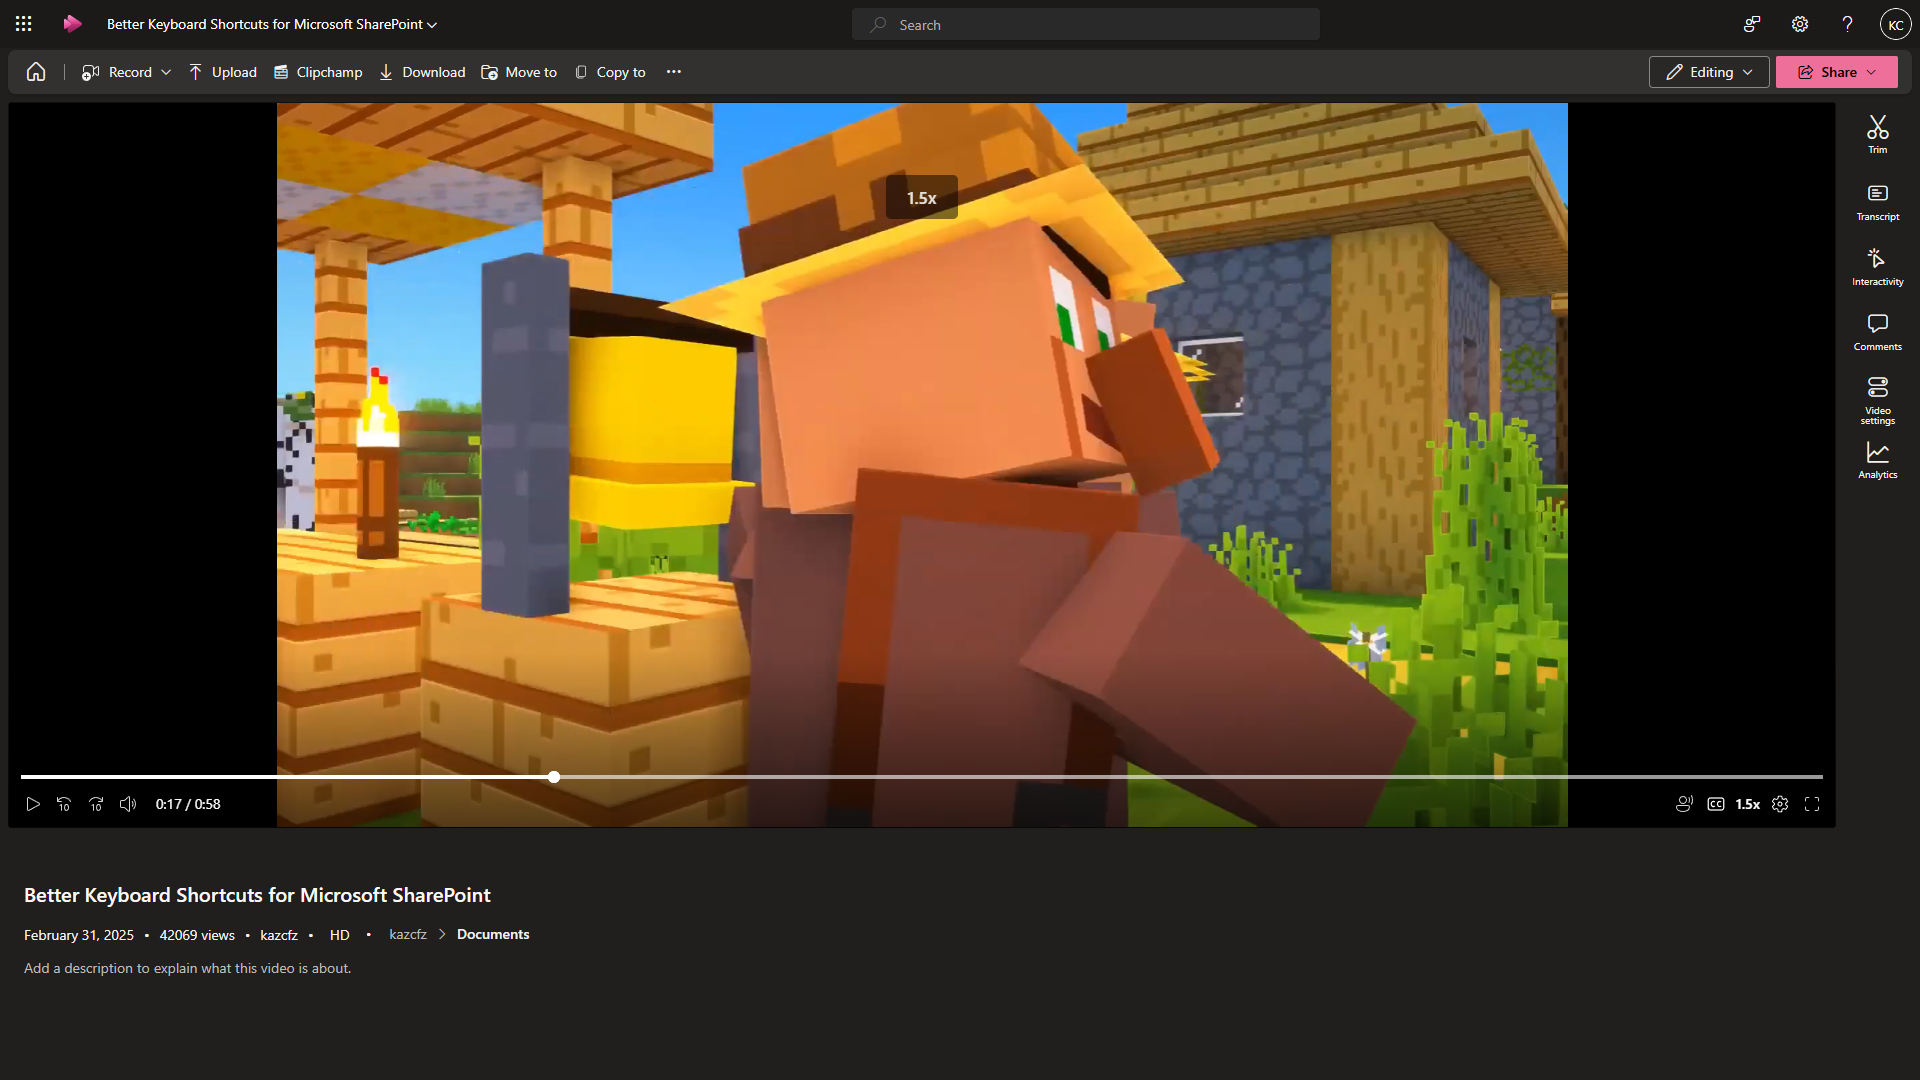1920x1080 pixels.
Task: Open the 1.5x playback speed menu
Action: 1747,804
